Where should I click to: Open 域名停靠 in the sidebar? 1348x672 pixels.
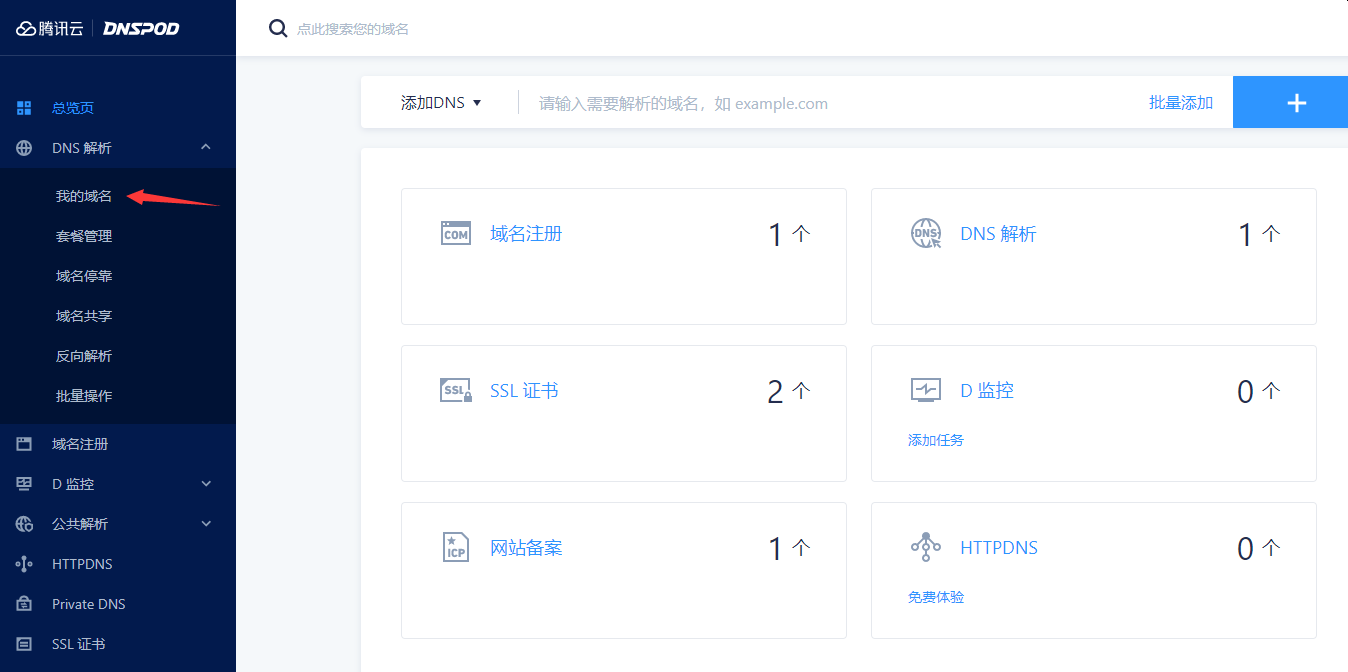84,276
